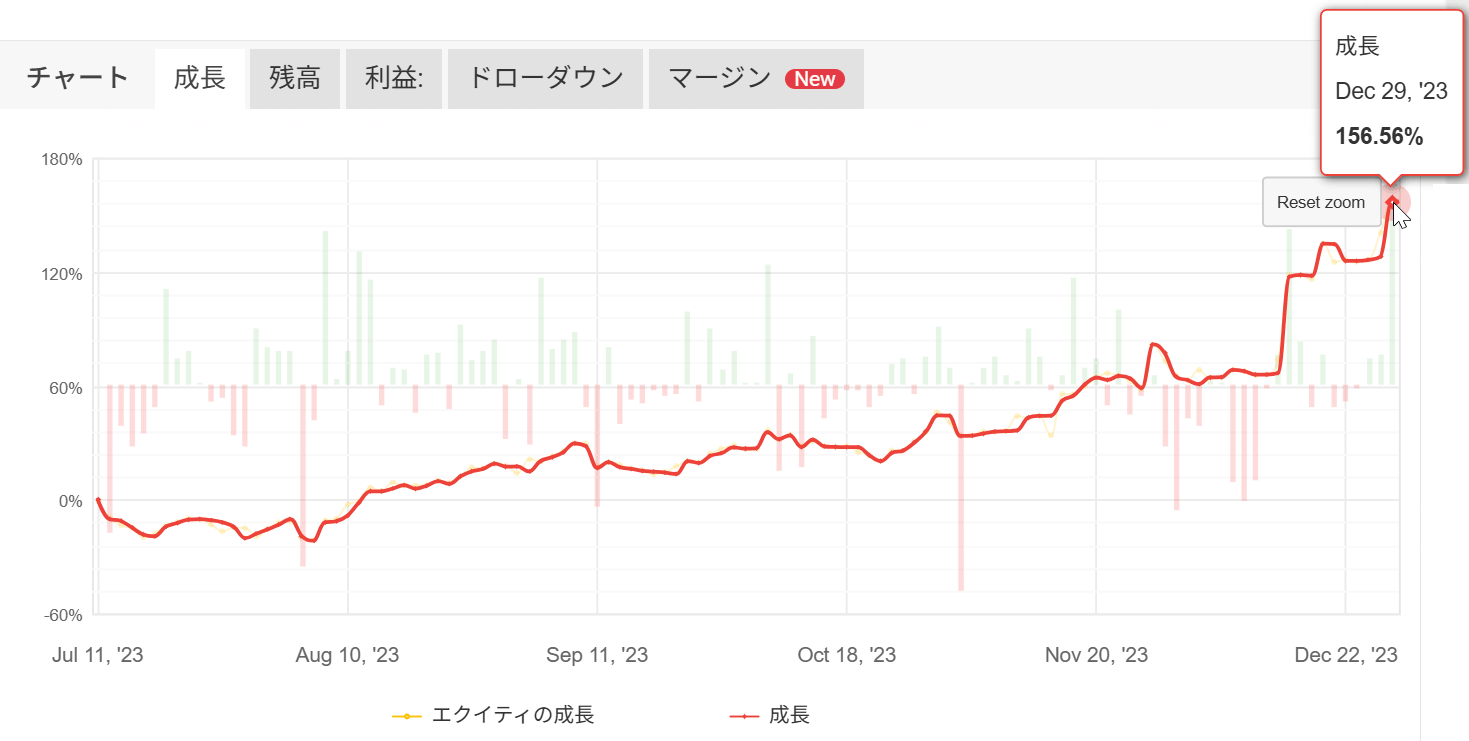Select the chart line's starting point at 0%
The width and height of the screenshot is (1469, 741).
click(98, 500)
